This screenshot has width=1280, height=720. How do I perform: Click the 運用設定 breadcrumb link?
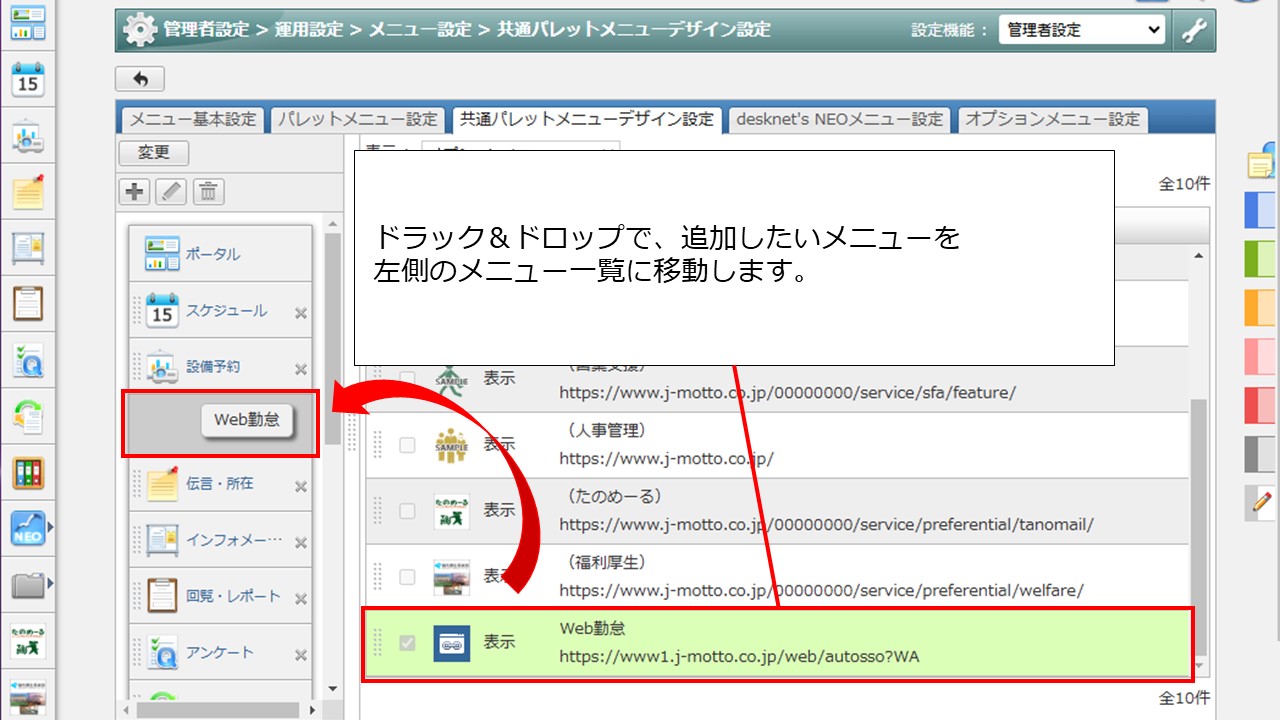(310, 30)
